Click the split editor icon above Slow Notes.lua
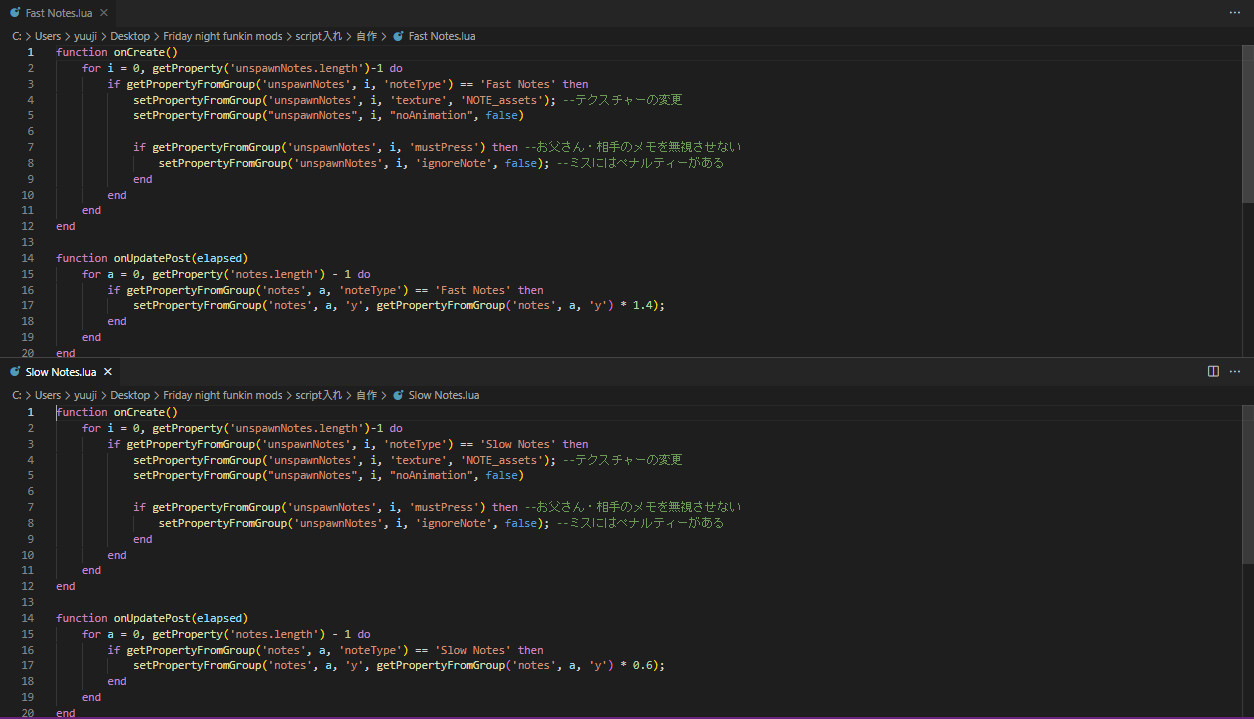This screenshot has width=1254, height=719. click(x=1212, y=370)
